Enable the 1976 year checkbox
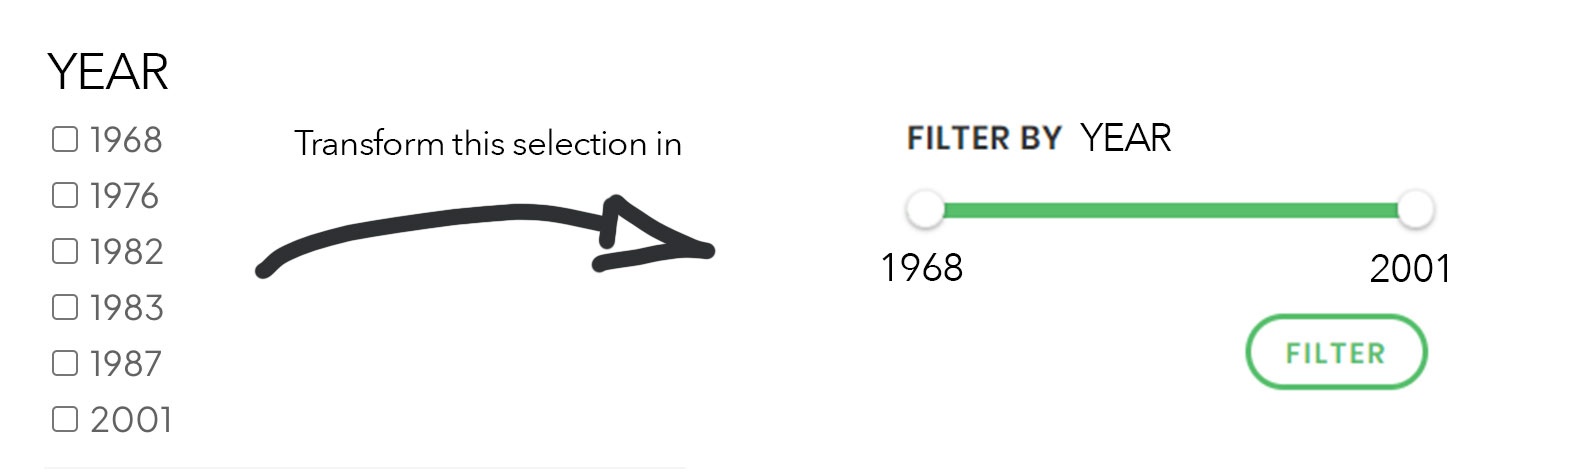Image resolution: width=1586 pixels, height=472 pixels. point(65,196)
